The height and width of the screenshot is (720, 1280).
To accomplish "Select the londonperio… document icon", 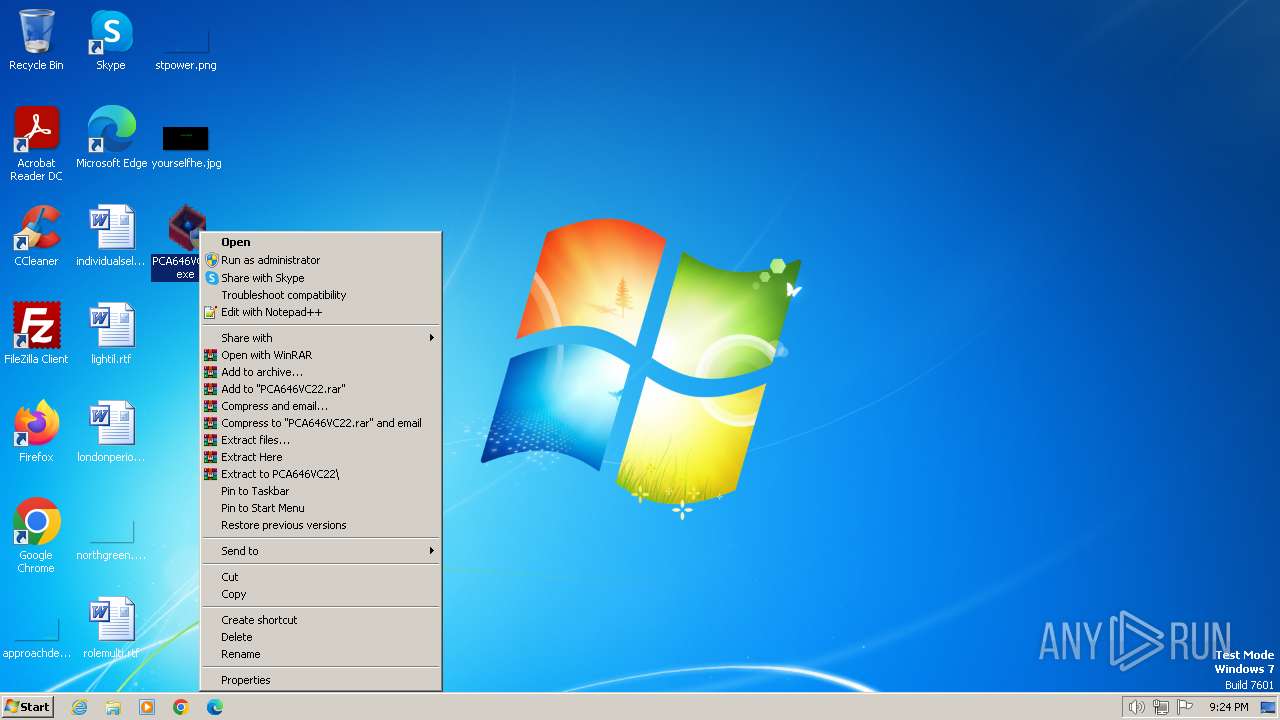I will click(x=111, y=432).
